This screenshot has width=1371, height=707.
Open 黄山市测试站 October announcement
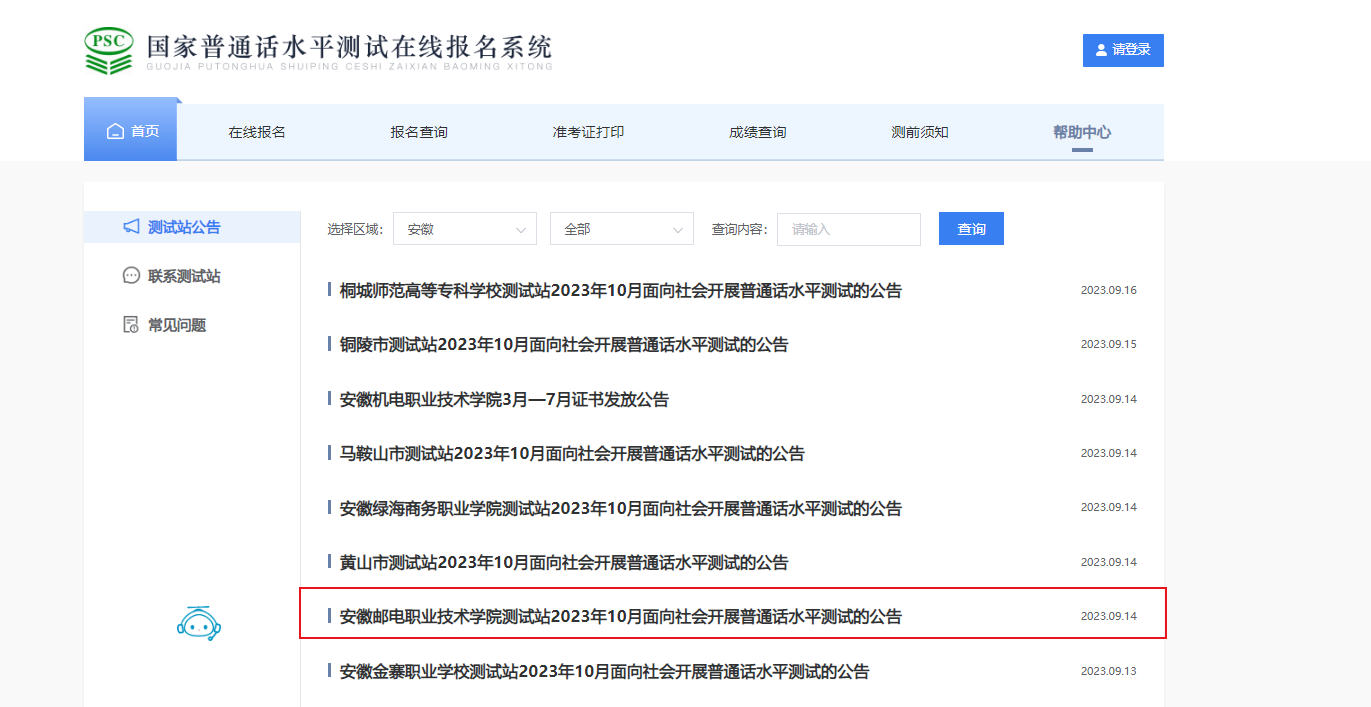564,563
